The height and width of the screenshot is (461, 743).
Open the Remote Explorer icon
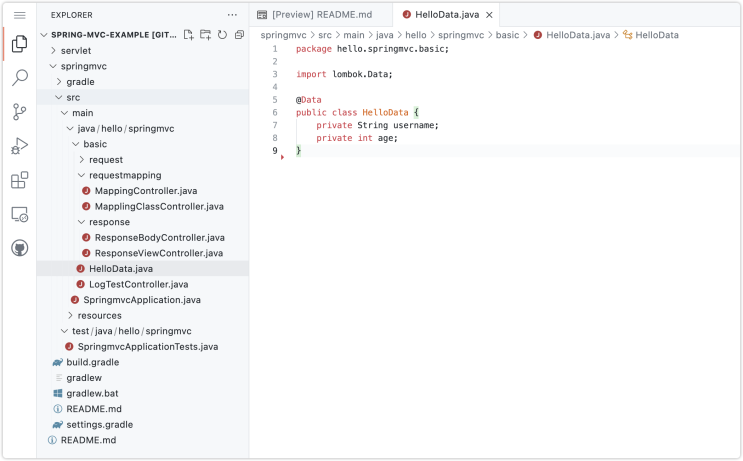coord(19,214)
